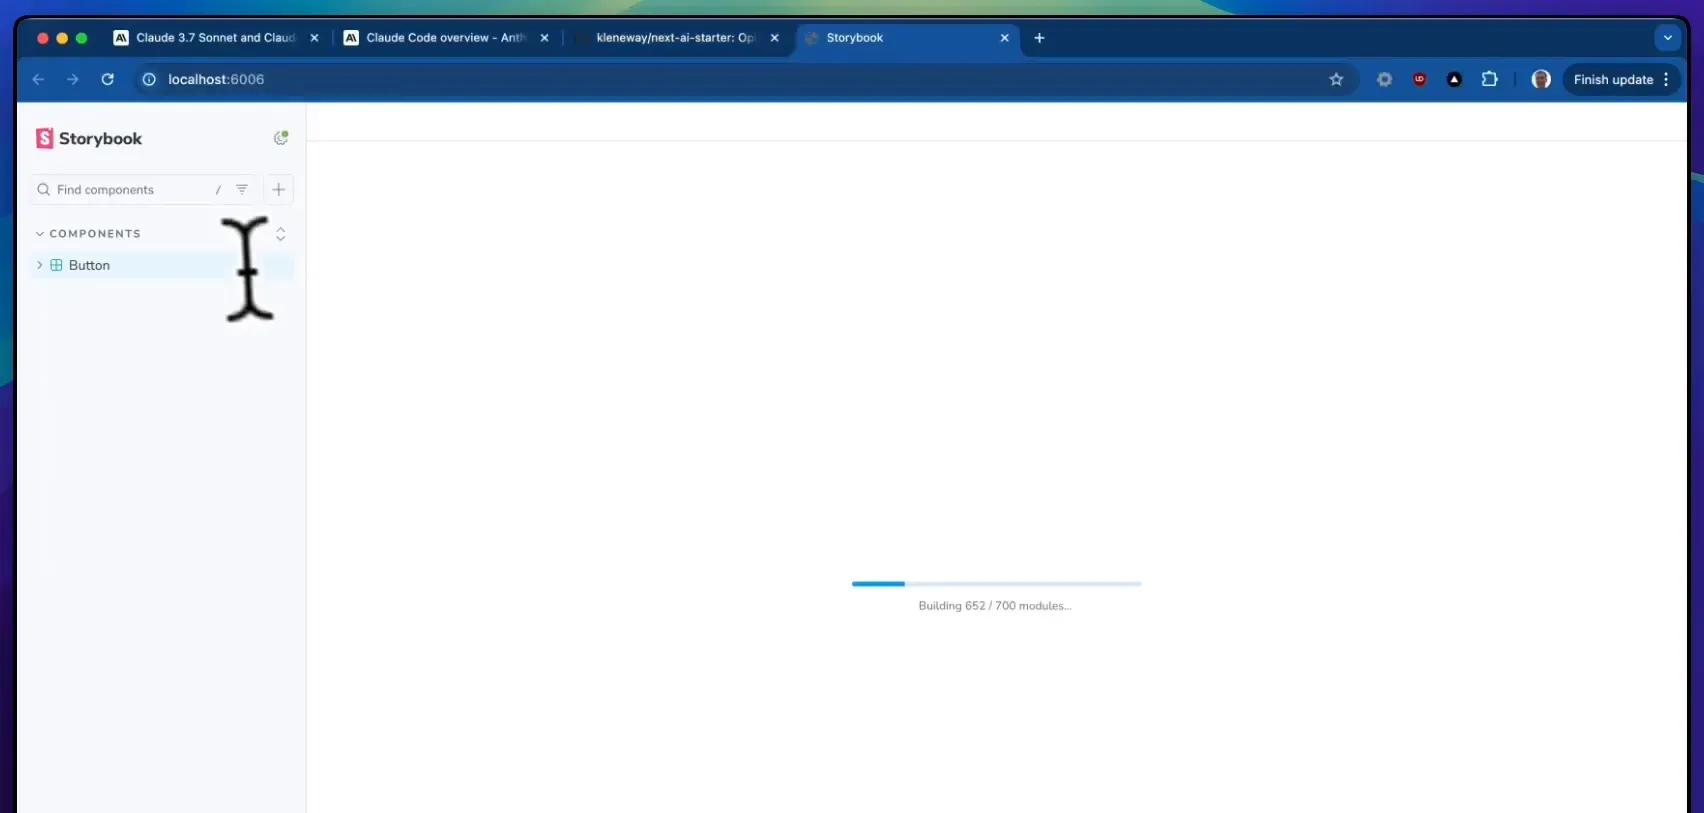Bookmark this page with the star
Image resolution: width=1704 pixels, height=813 pixels.
[1336, 79]
